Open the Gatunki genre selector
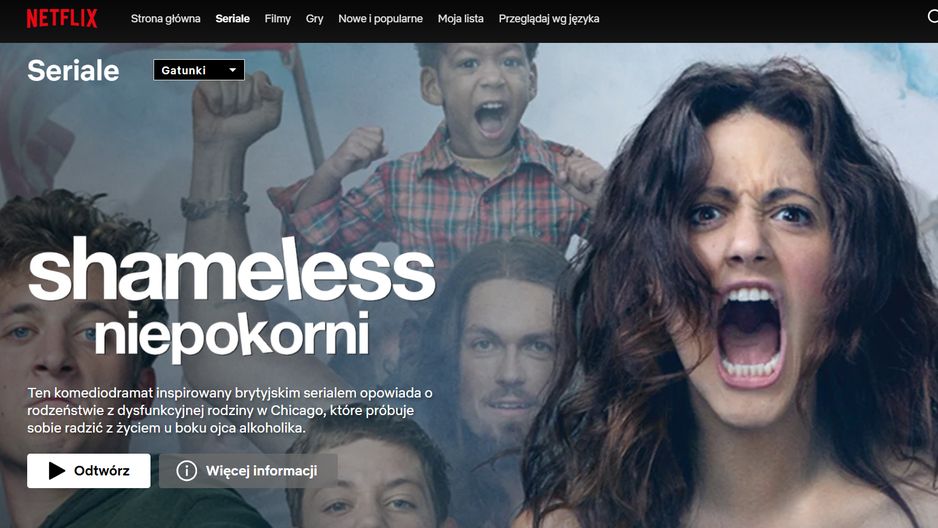This screenshot has height=528, width=938. click(x=199, y=70)
